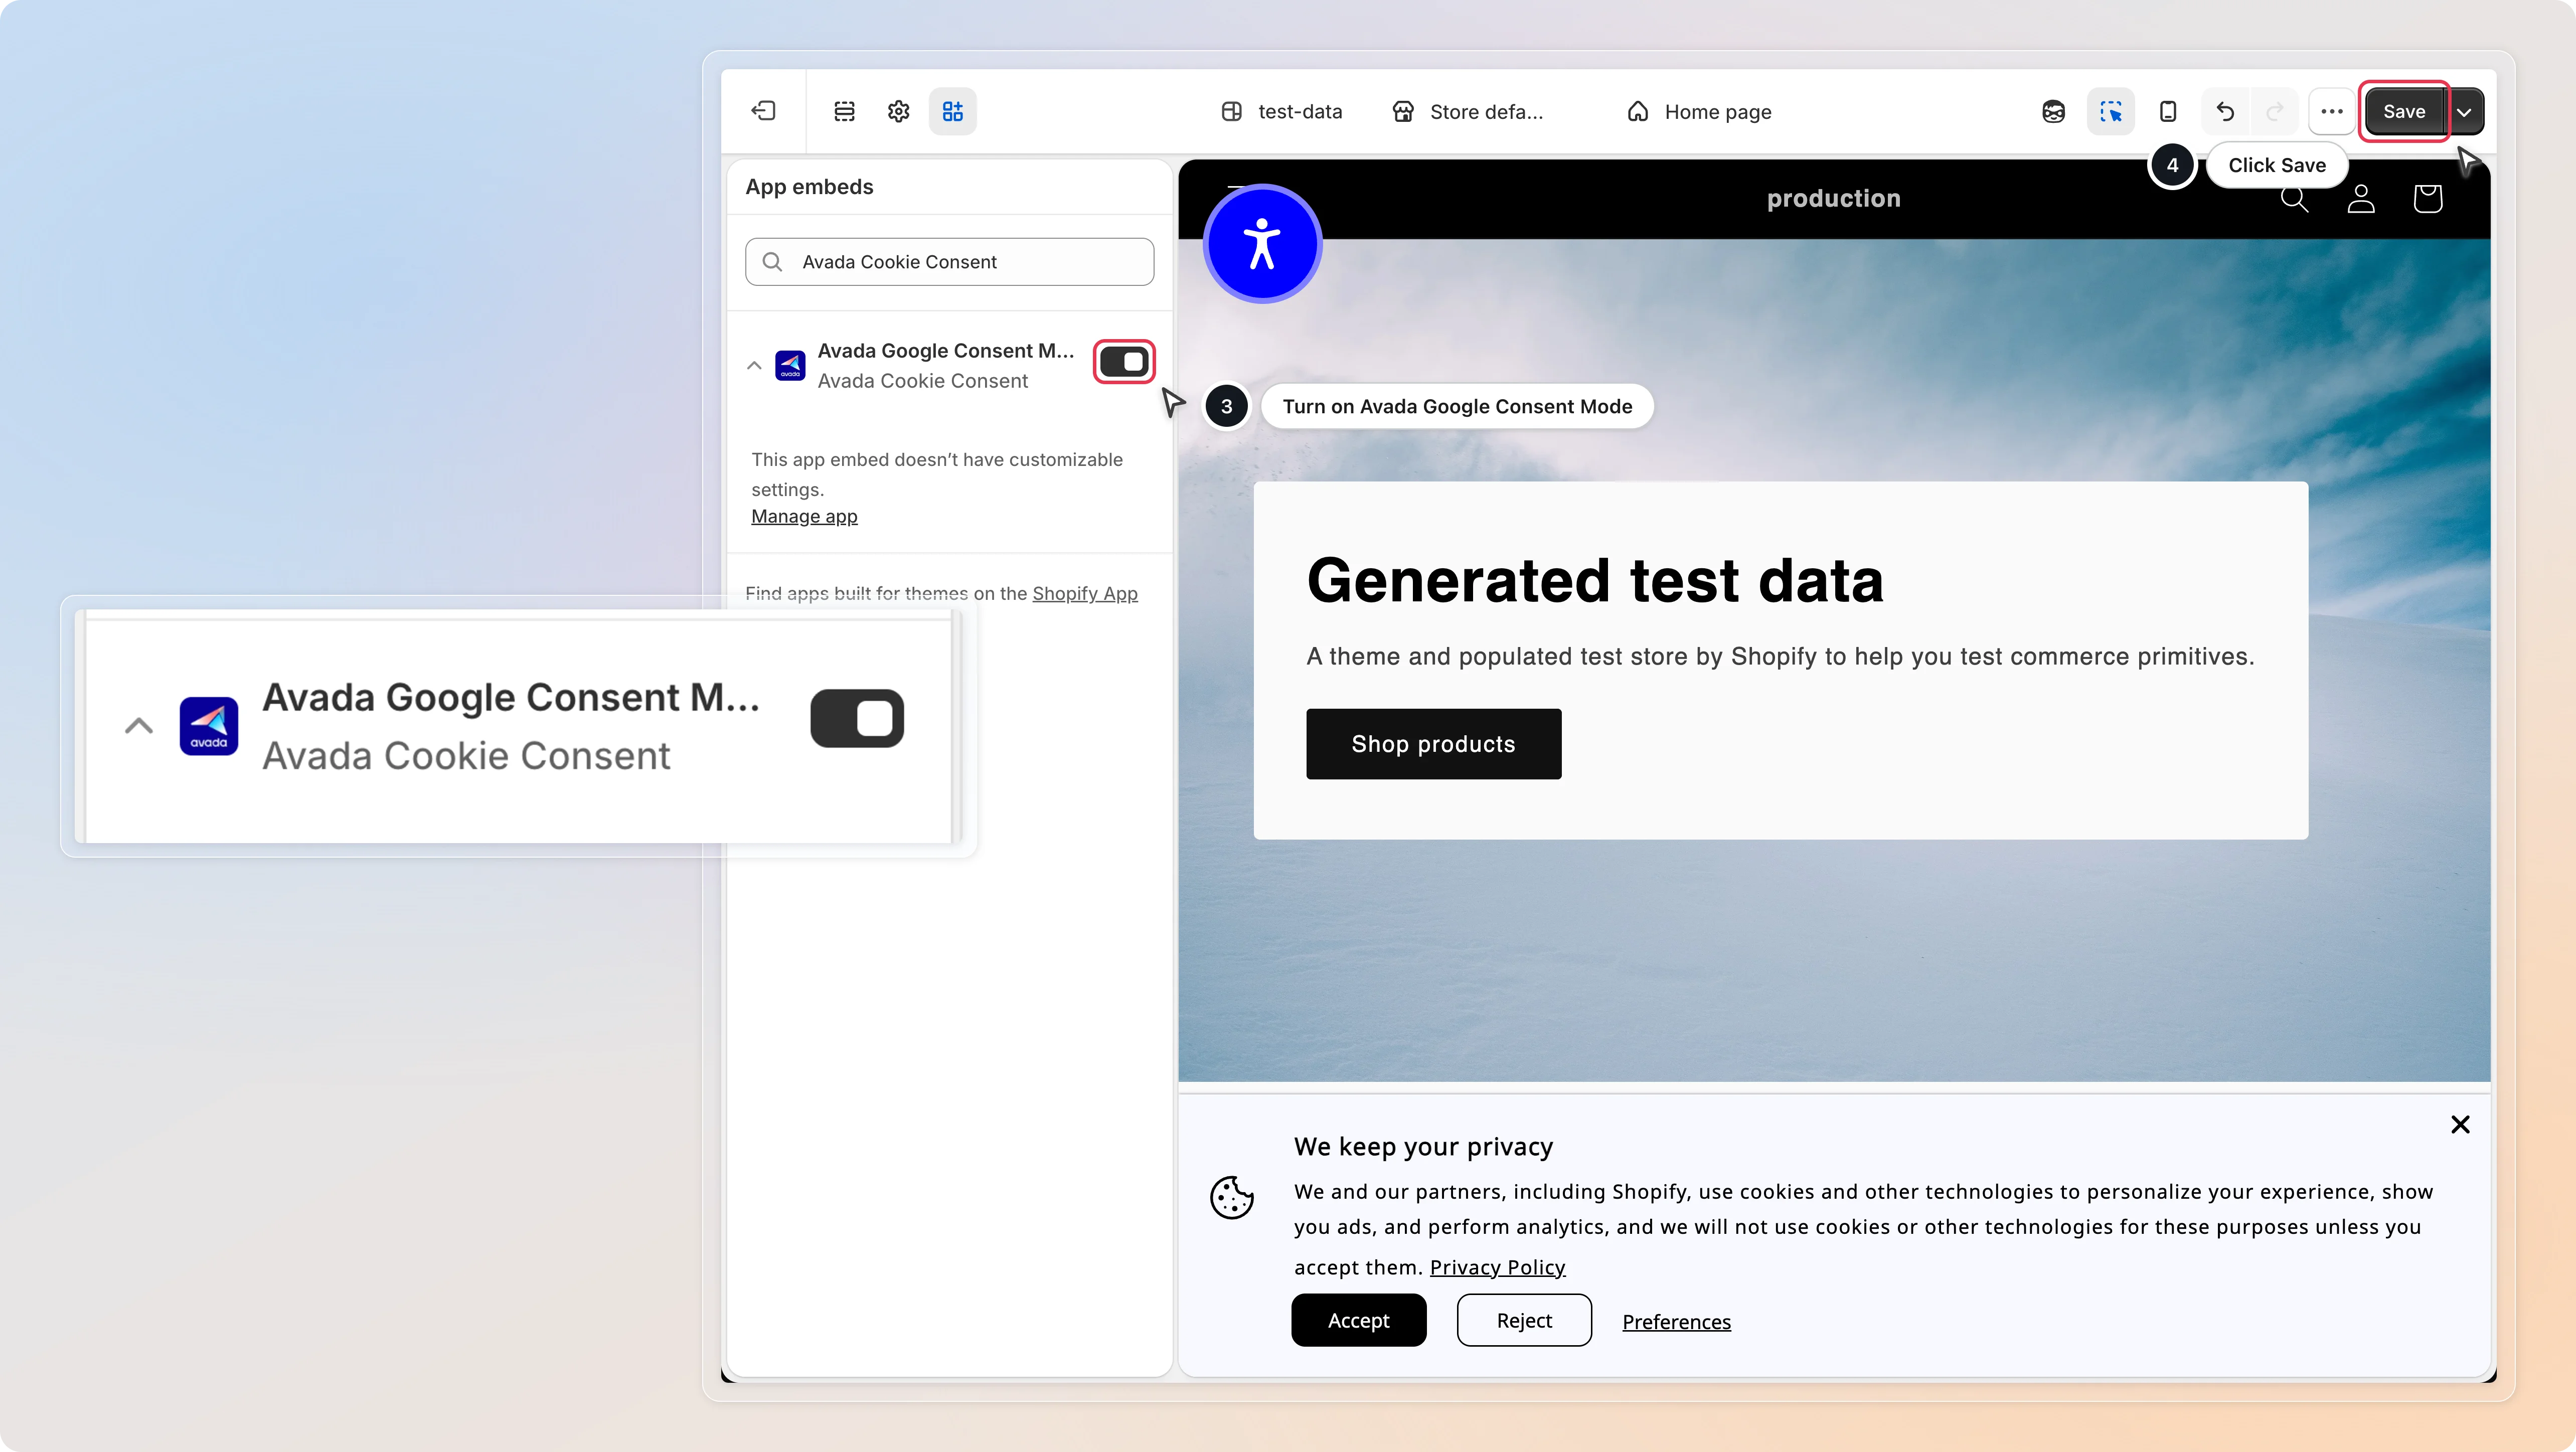Open the Home page template selector
This screenshot has width=2576, height=1452.
coord(1699,111)
